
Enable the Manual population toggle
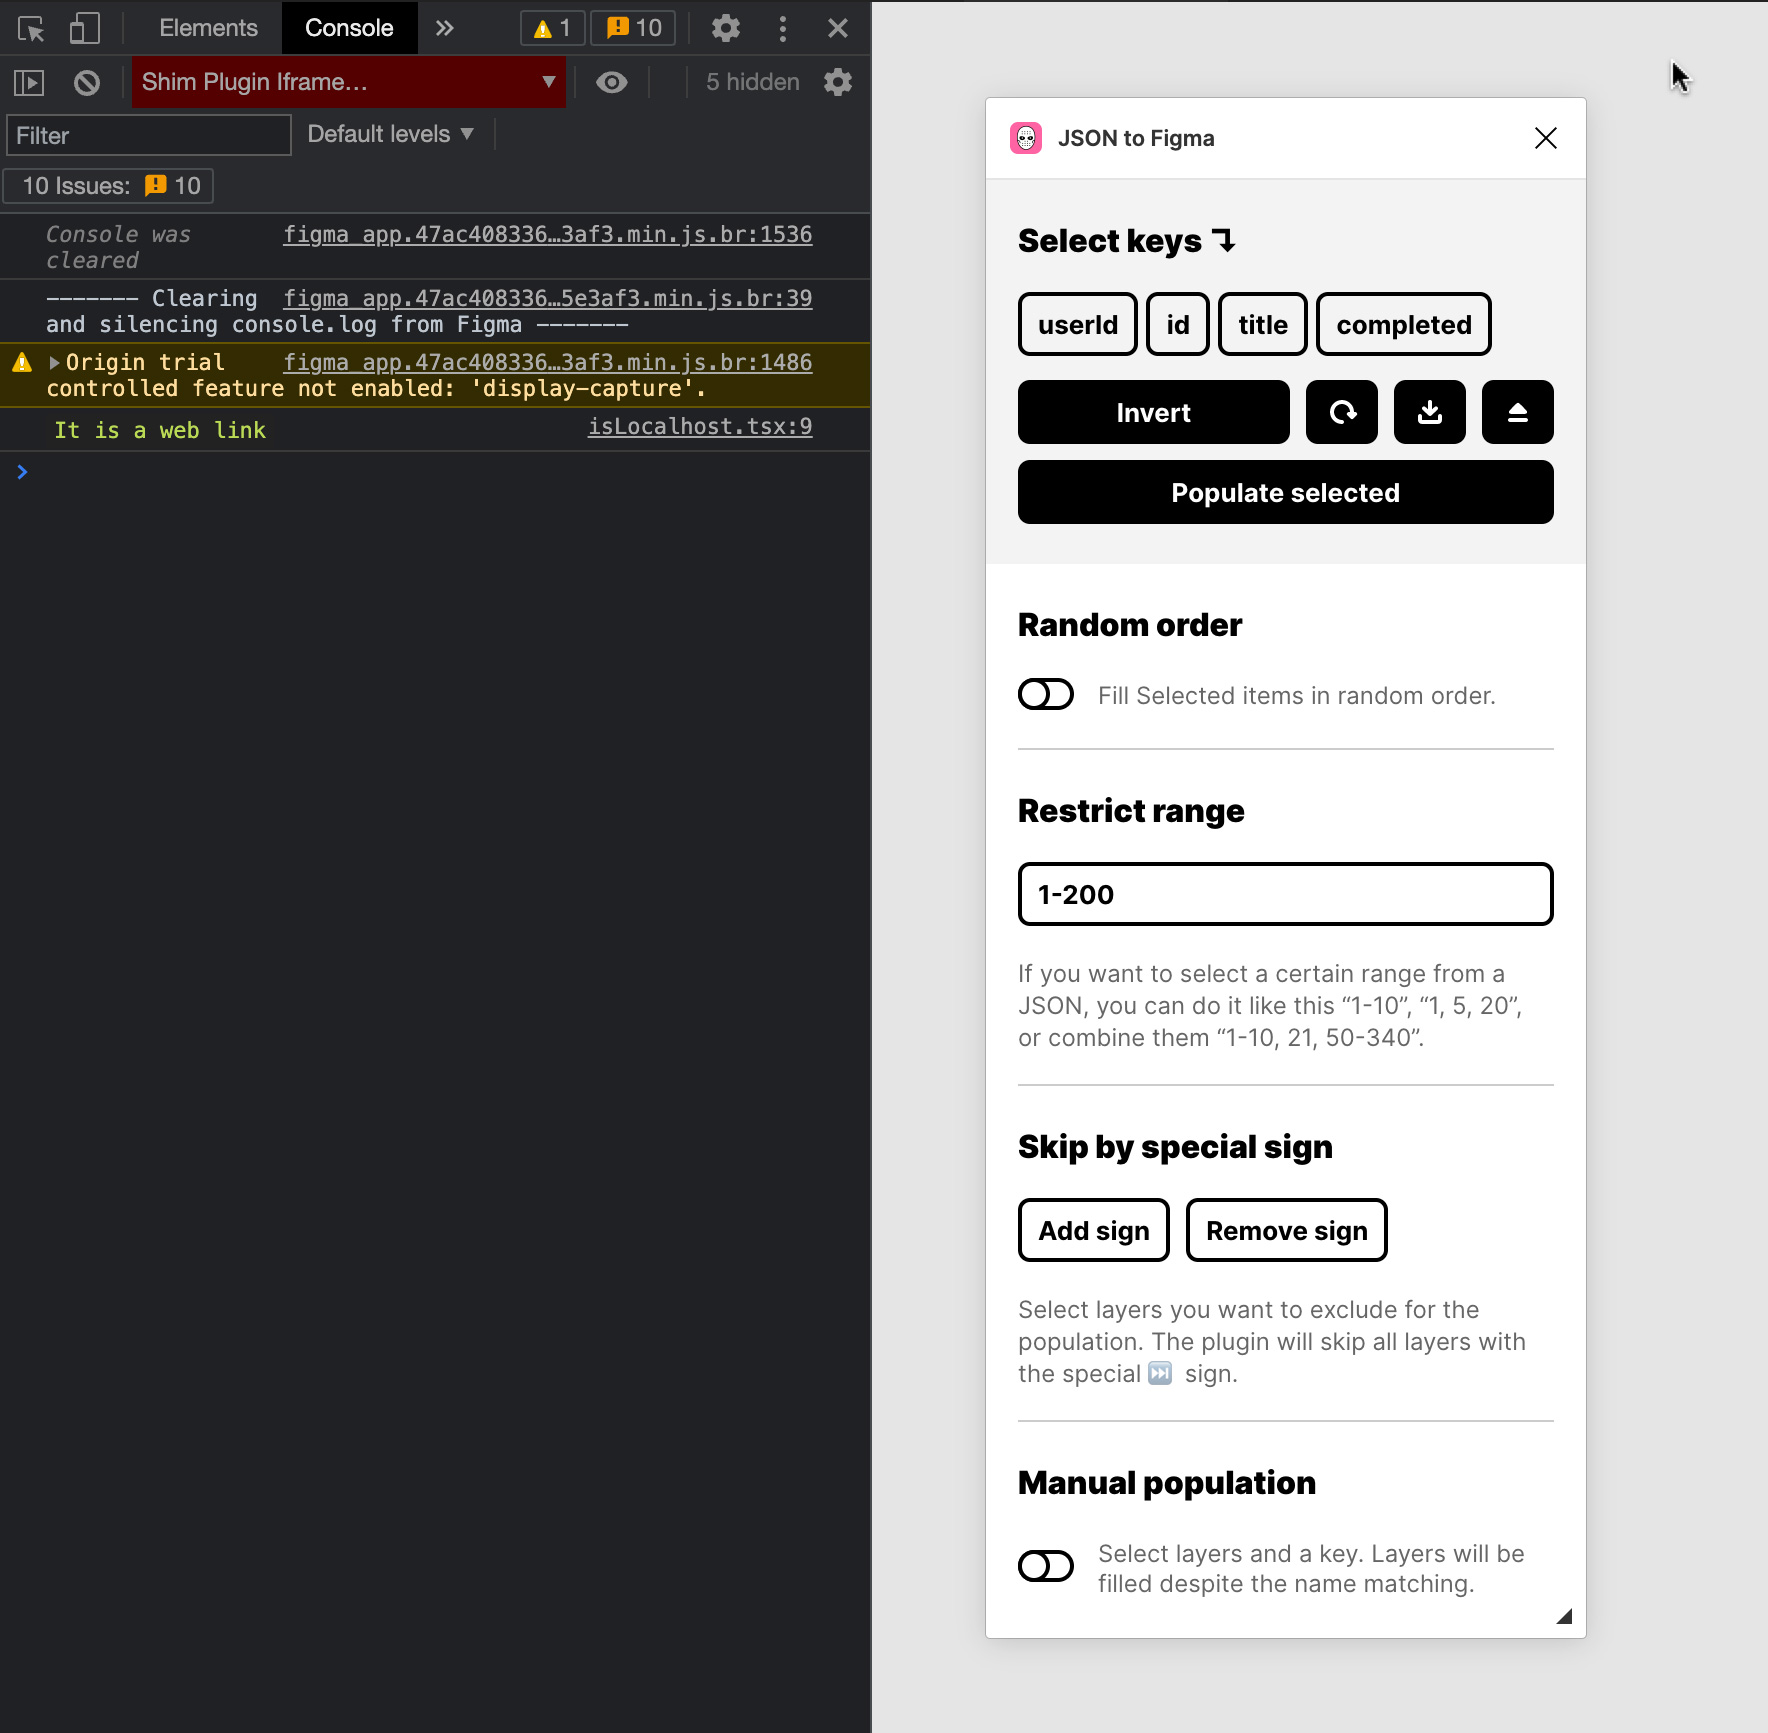pyautogui.click(x=1045, y=1565)
